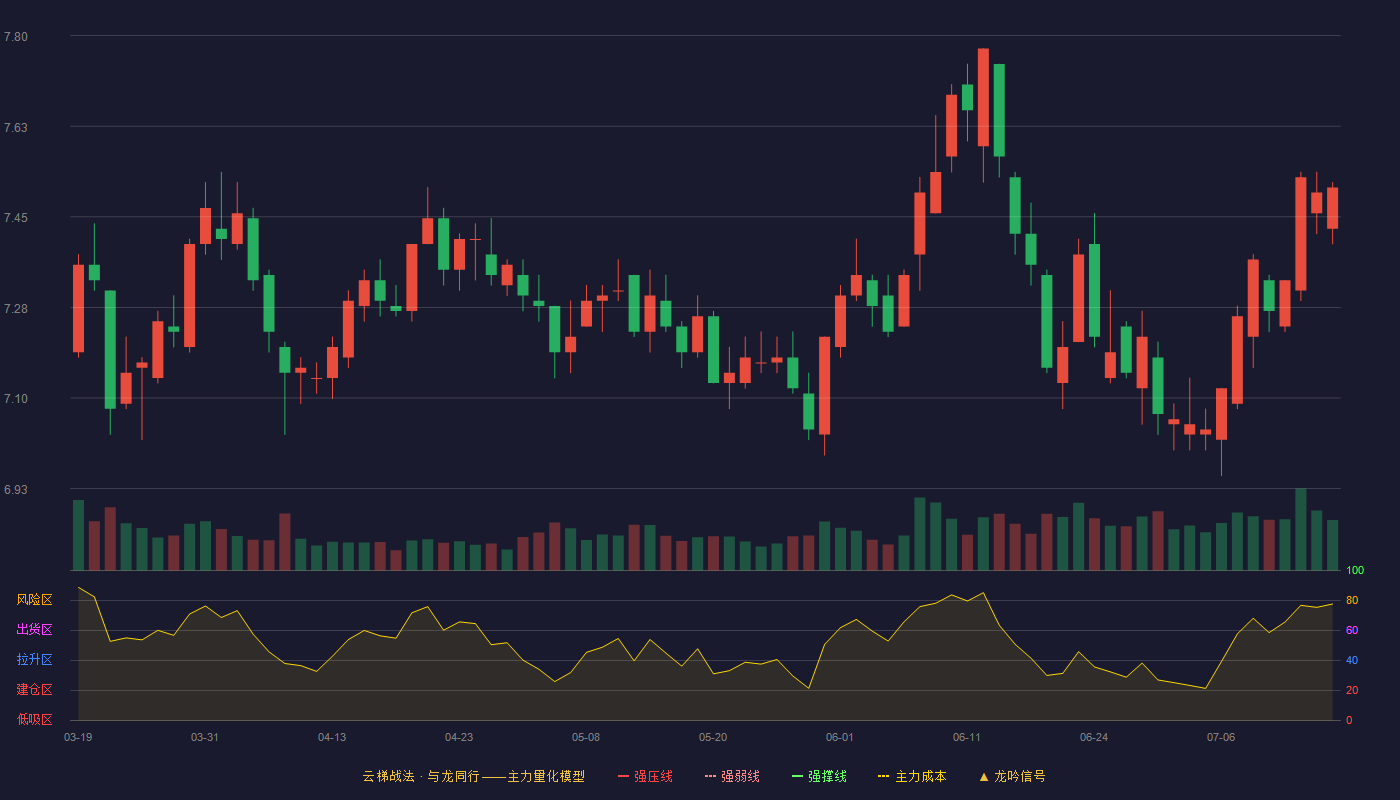
Task: Click the 建仓区 zone label
Action: [x=34, y=690]
